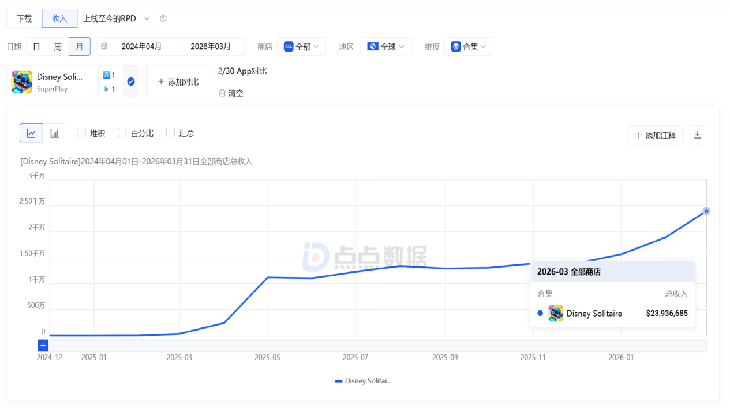Toggle the 百分比 percentage checkbox
The width and height of the screenshot is (730, 408).
[x=122, y=133]
